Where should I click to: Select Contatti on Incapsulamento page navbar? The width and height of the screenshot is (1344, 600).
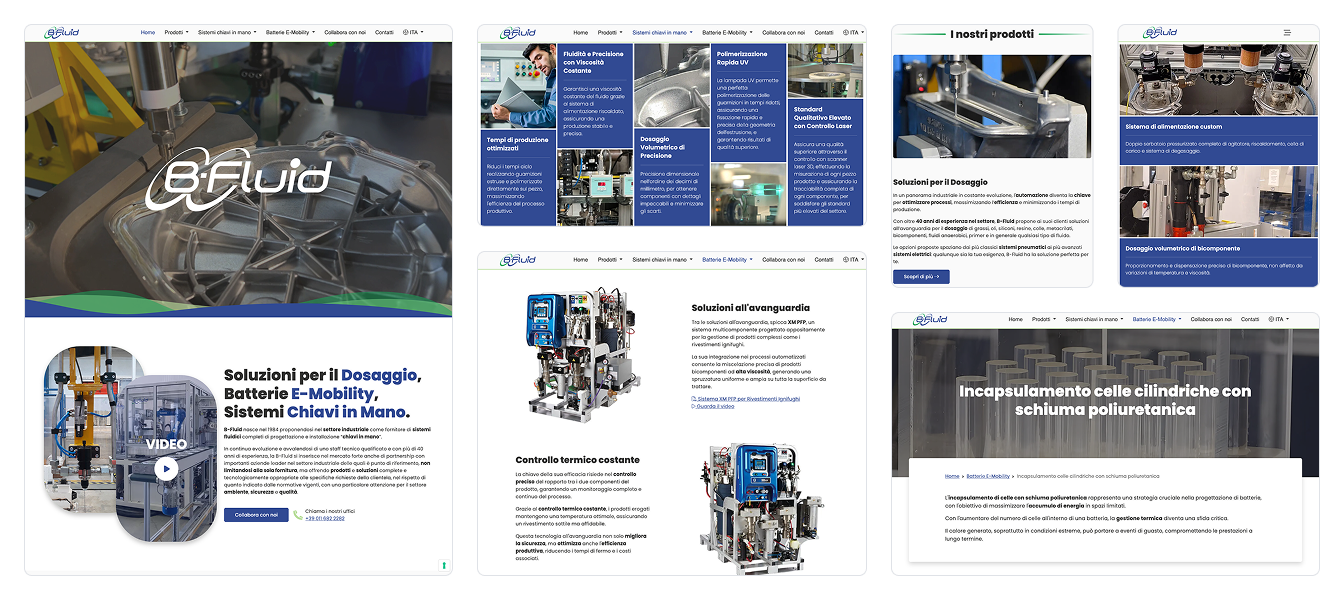pyautogui.click(x=1250, y=319)
